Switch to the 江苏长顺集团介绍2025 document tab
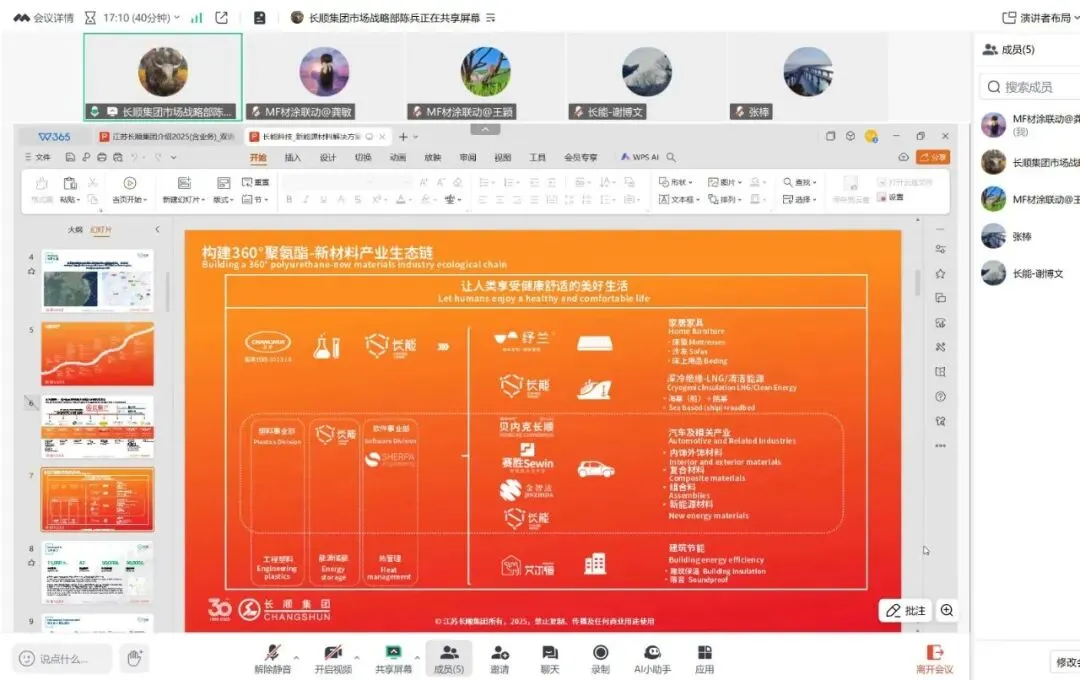Viewport: 1080px width, 680px height. point(167,136)
